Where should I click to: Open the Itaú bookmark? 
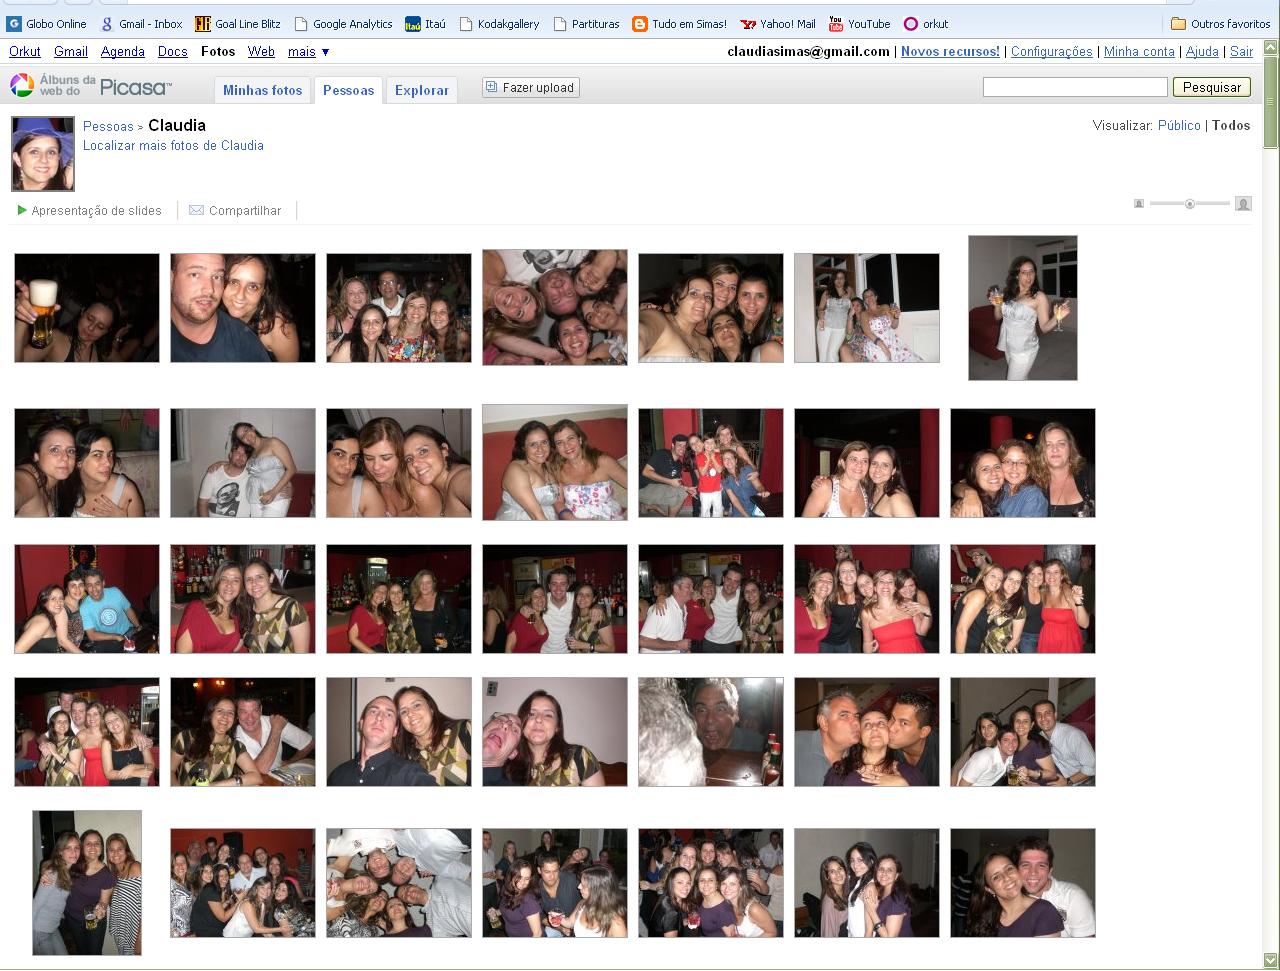click(426, 24)
